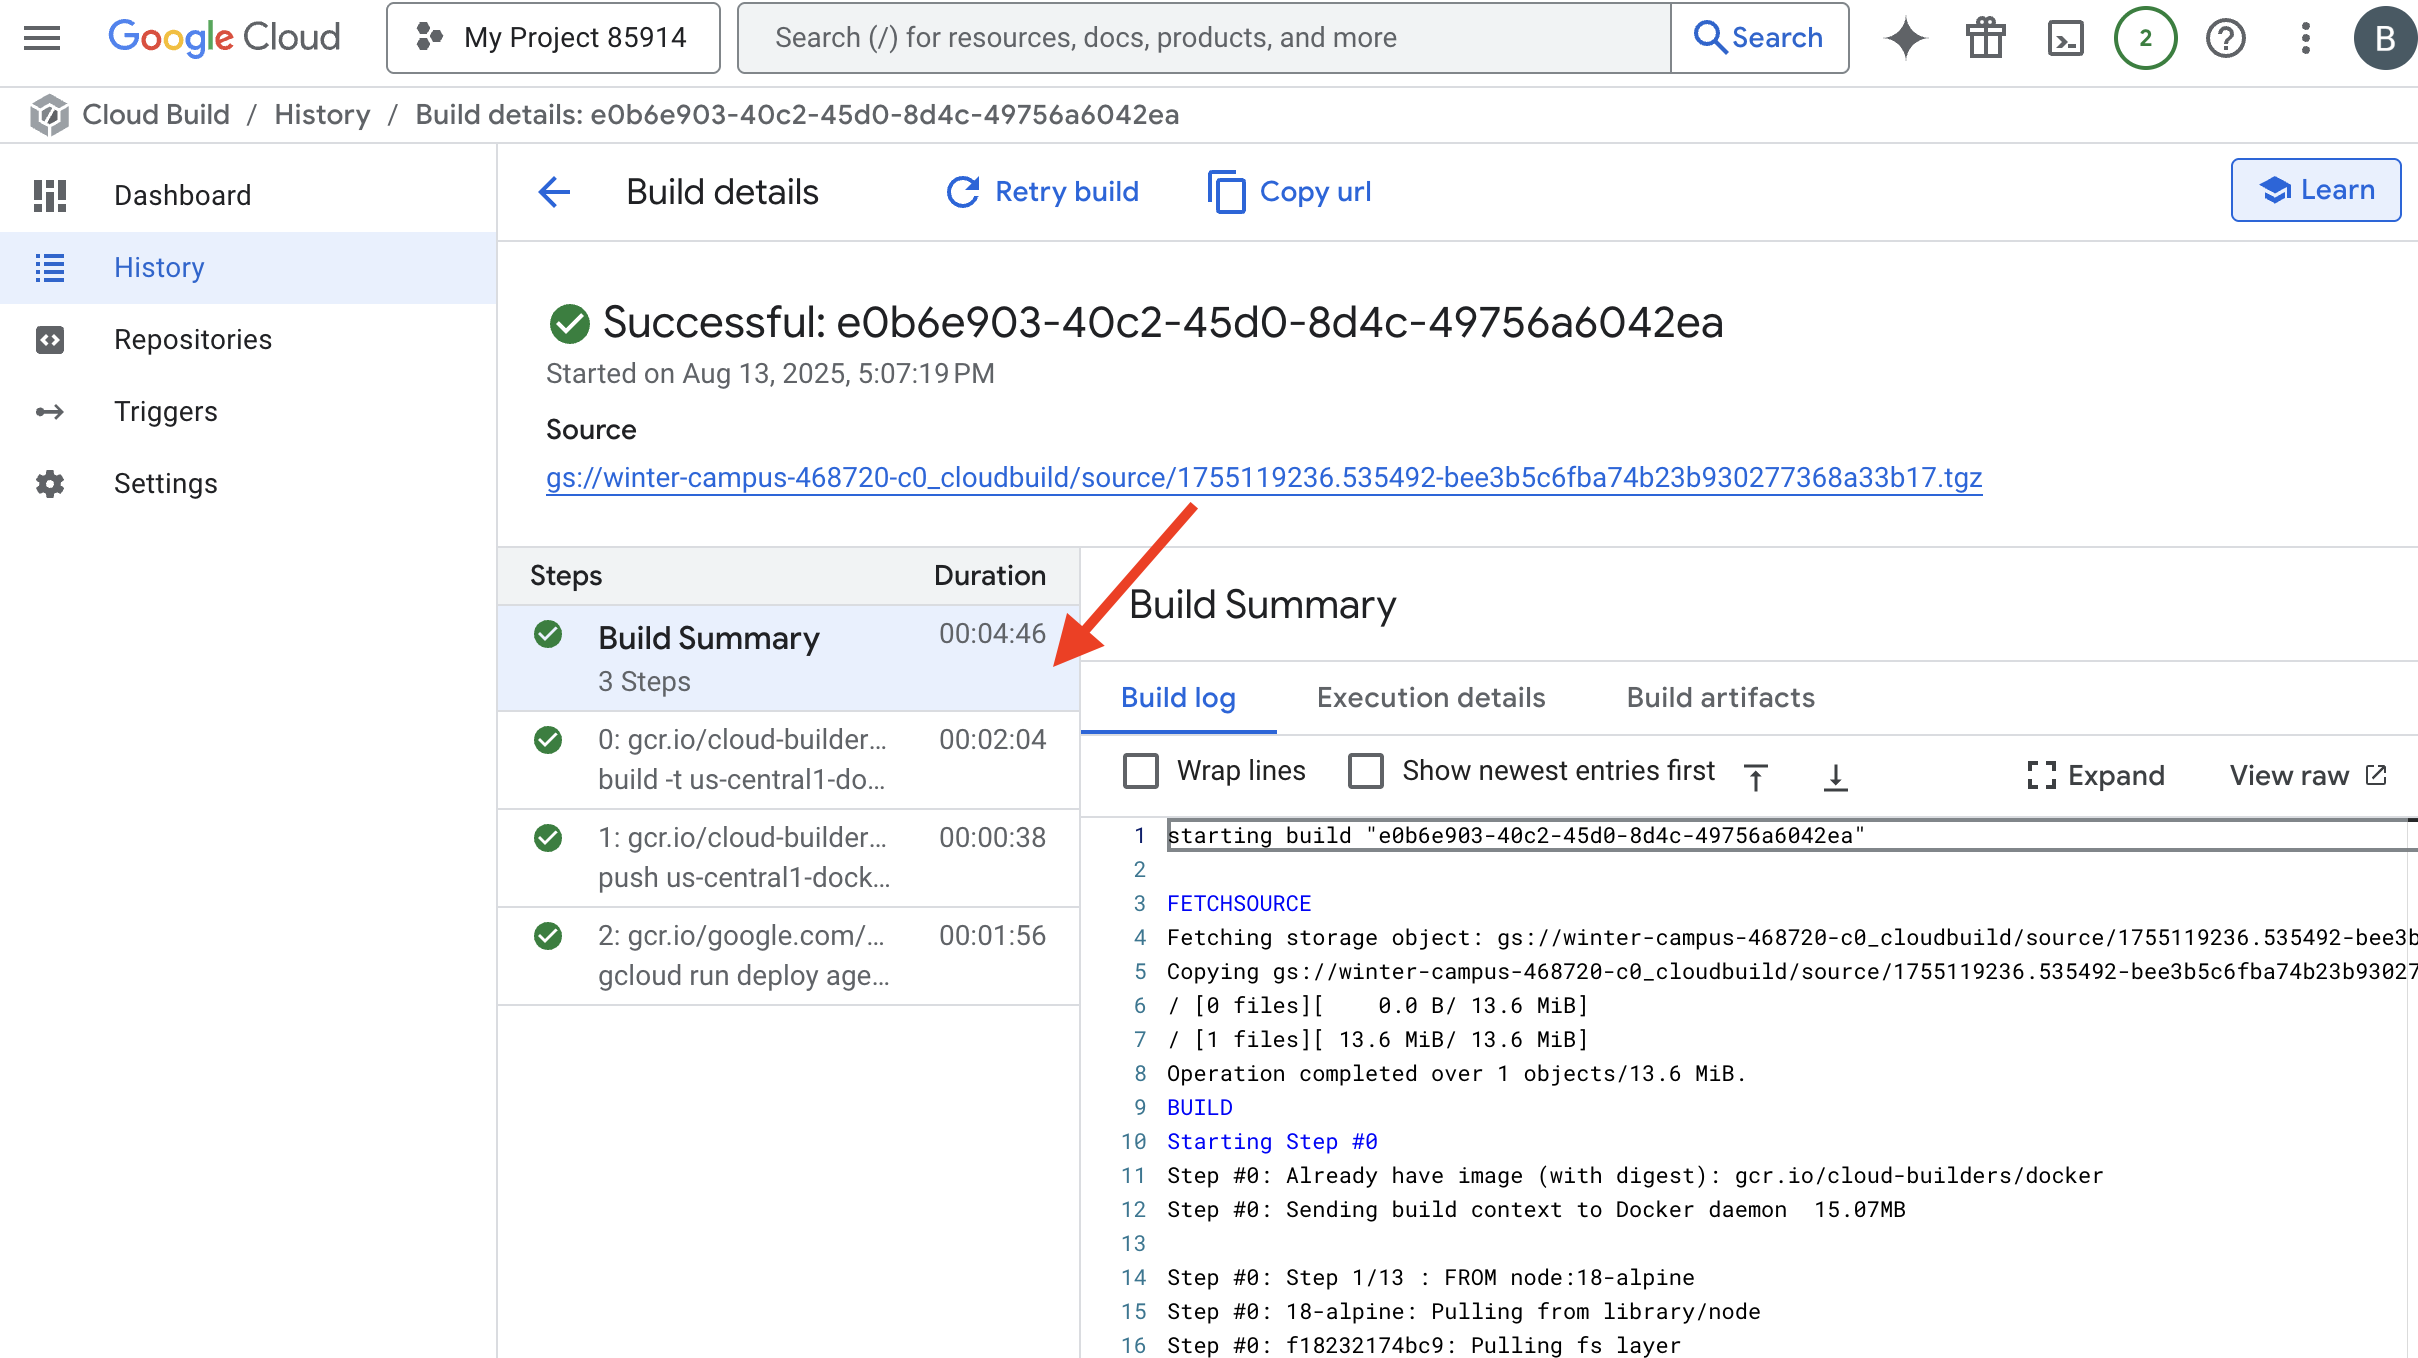Open the My Project 85914 project picker
Viewport: 2418px width, 1358px height.
click(553, 38)
